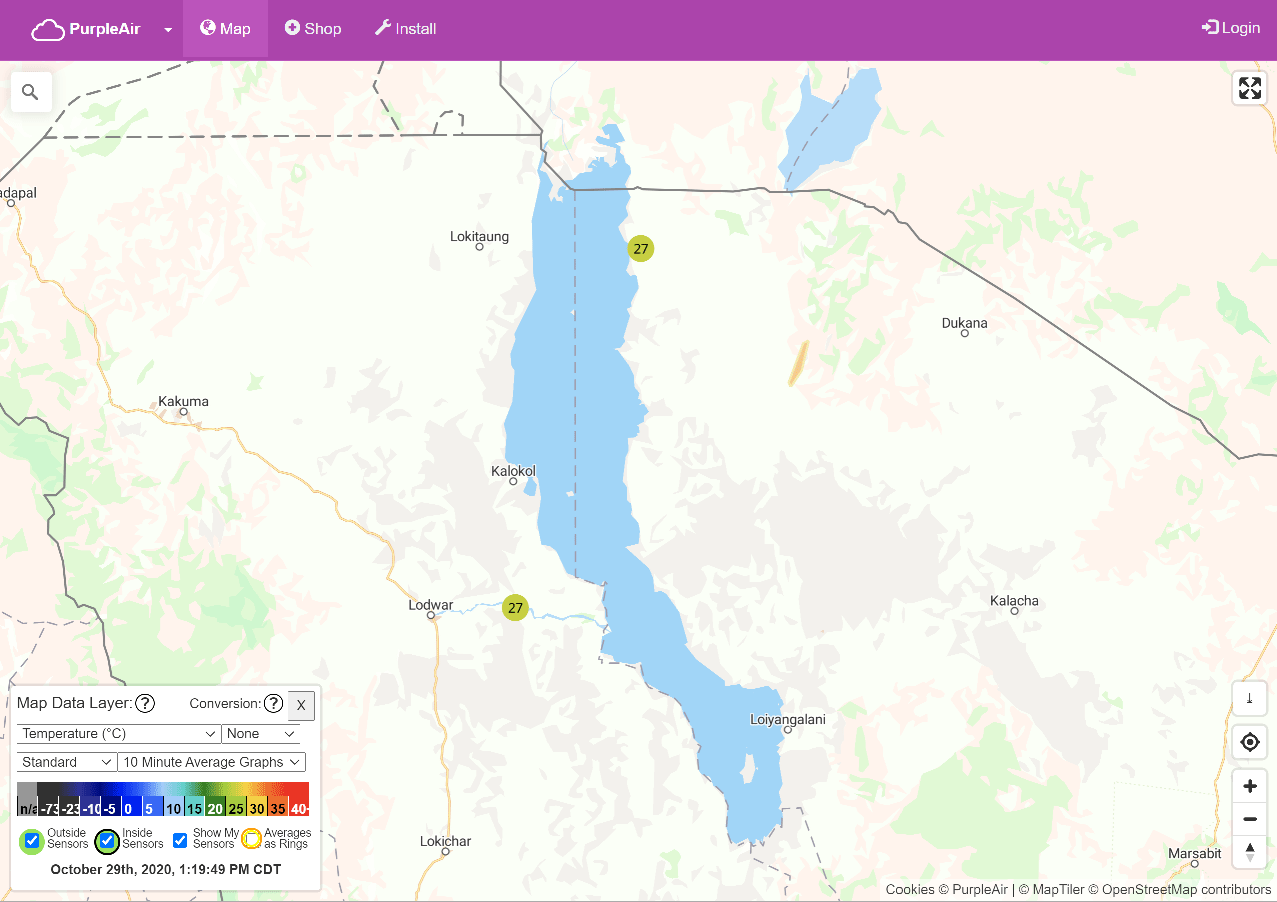Select the sensor marker near Lodwar
Viewport: 1277px width, 902px height.
tap(515, 607)
